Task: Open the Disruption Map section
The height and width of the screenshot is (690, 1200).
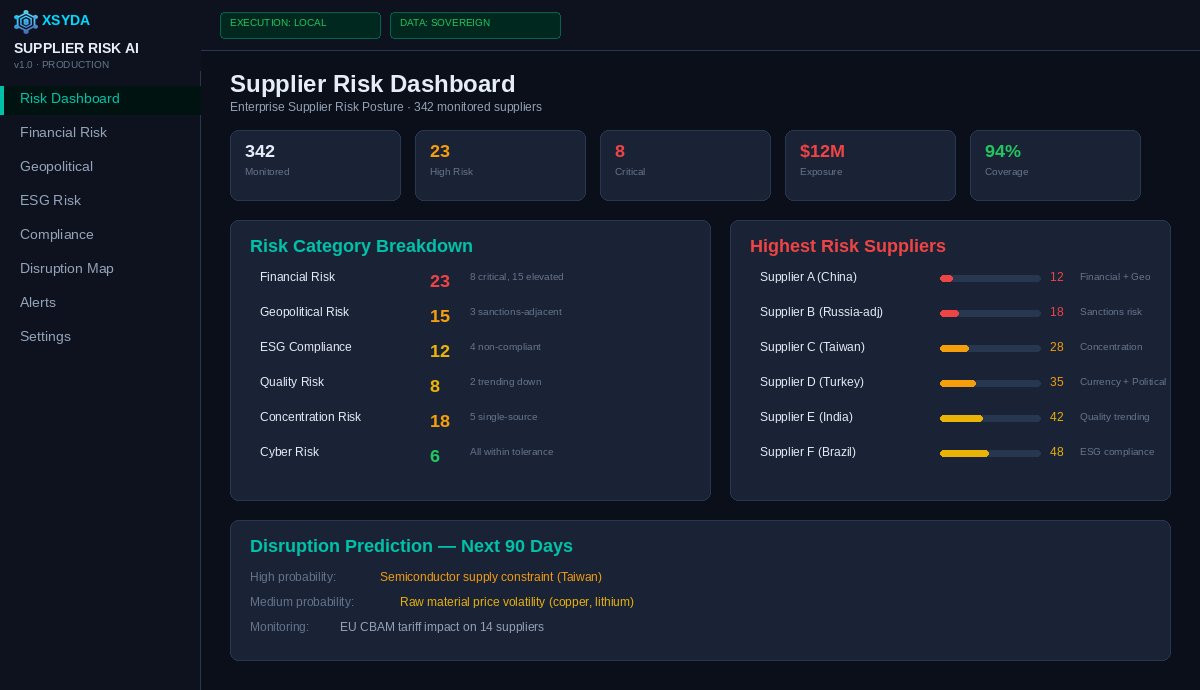Action: [x=66, y=268]
